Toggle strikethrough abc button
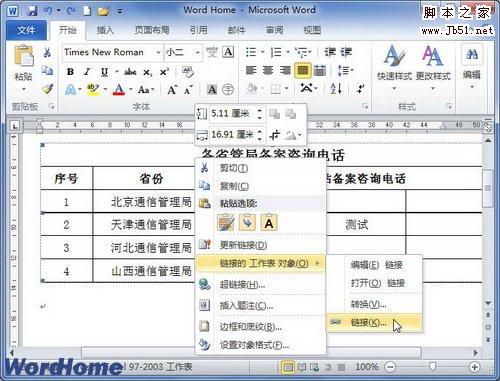 pyautogui.click(x=130, y=72)
